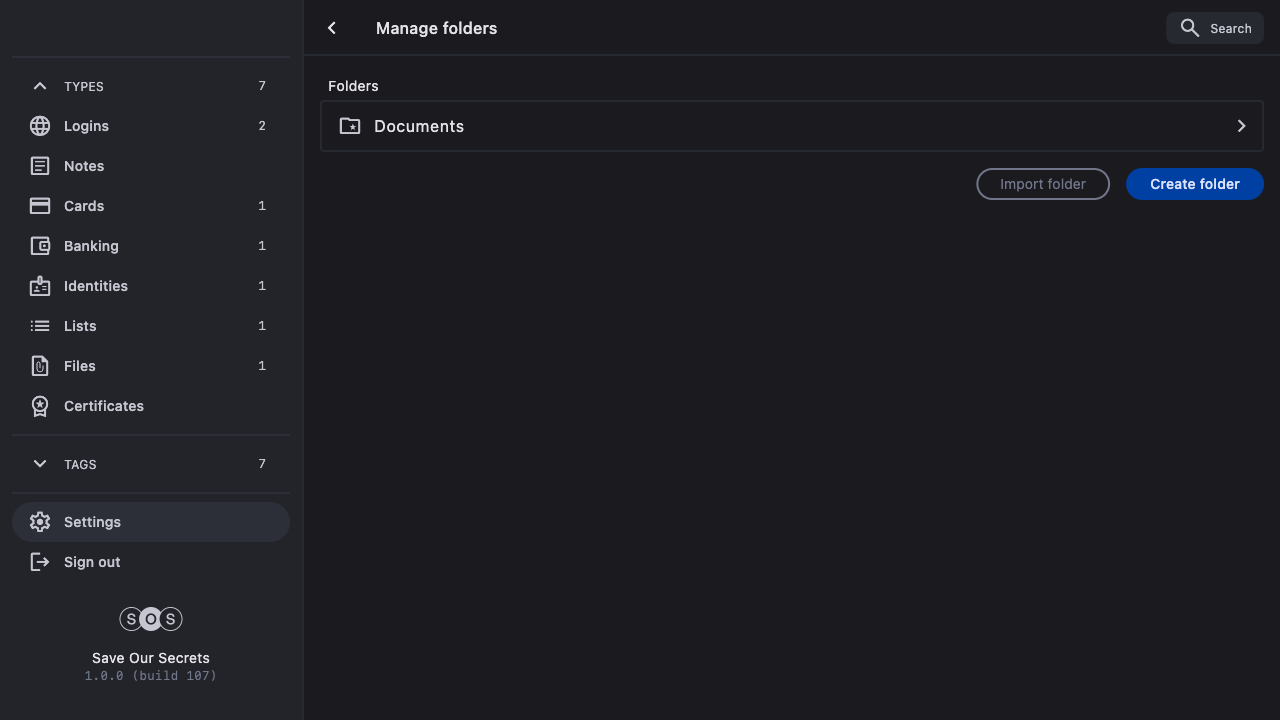Expand the Tags section
Viewport: 1280px width, 720px height.
tap(40, 464)
